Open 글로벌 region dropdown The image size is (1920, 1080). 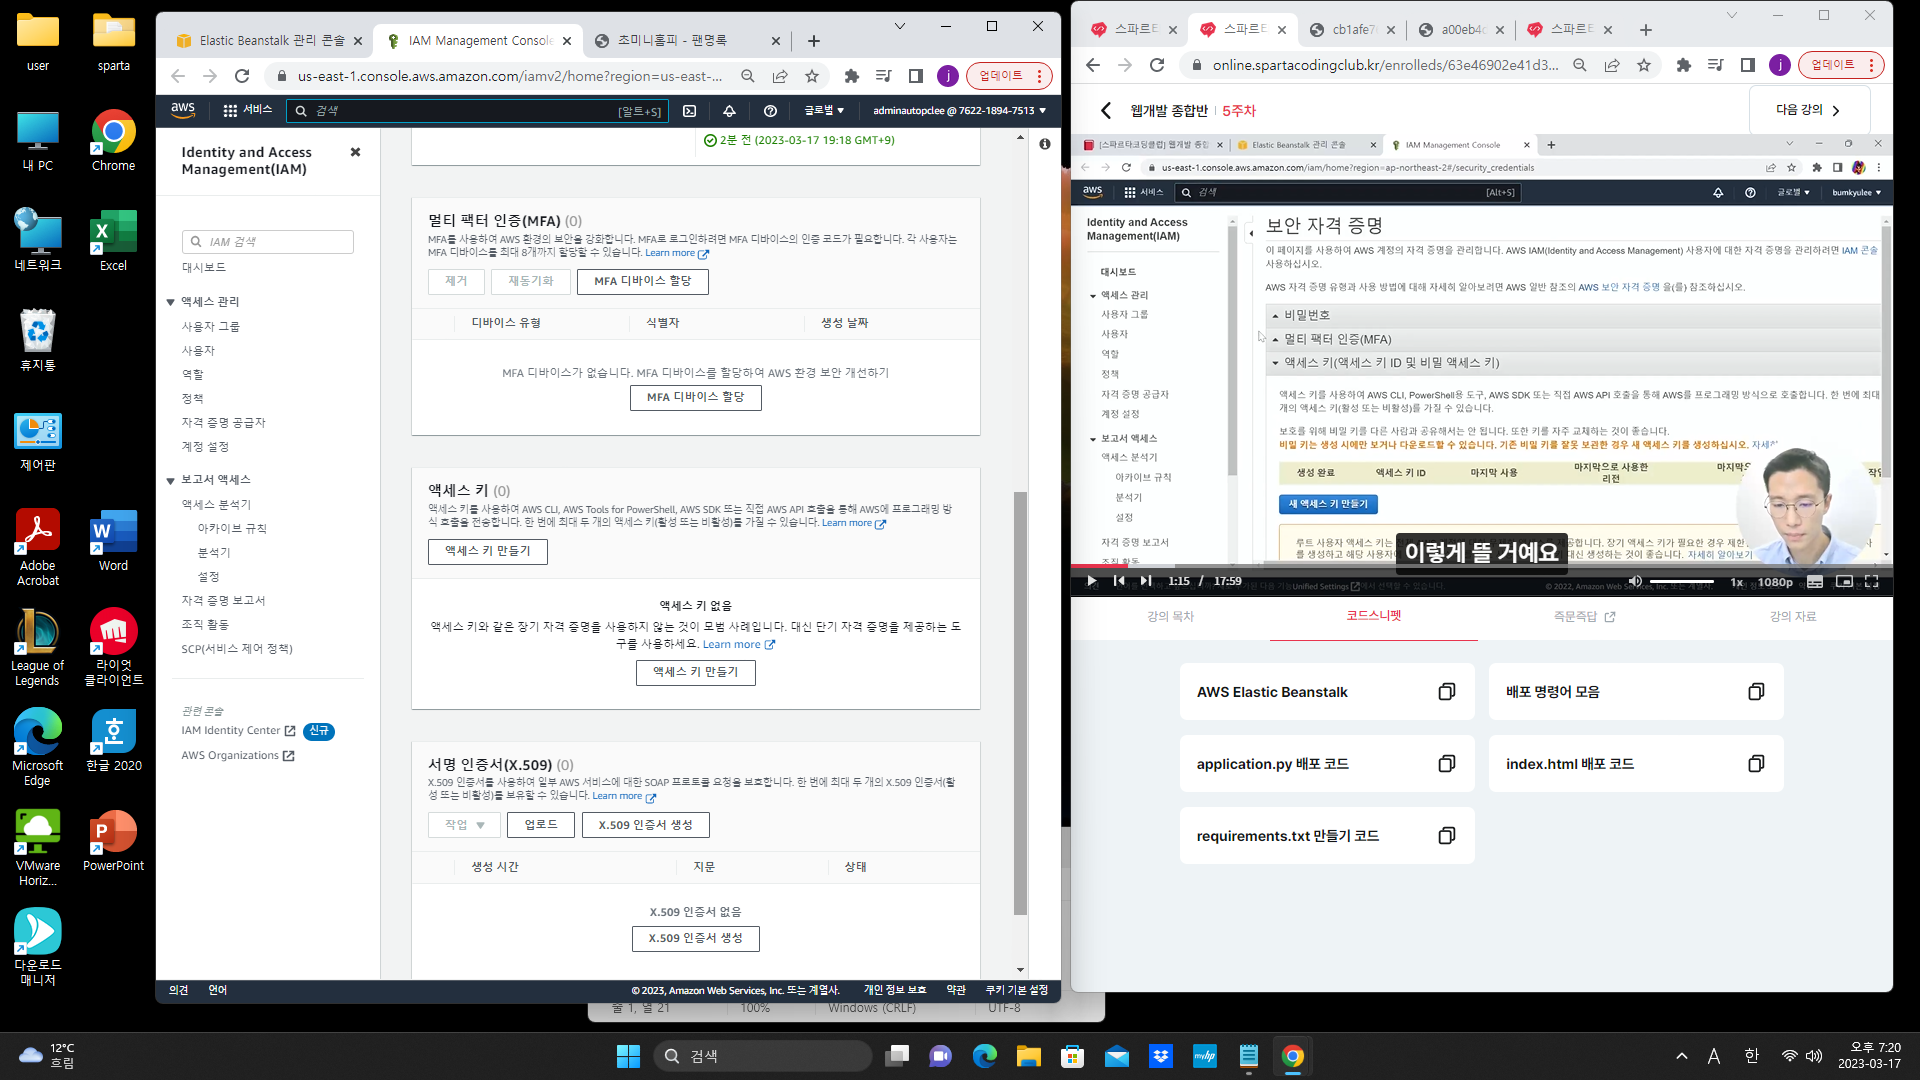[x=824, y=111]
